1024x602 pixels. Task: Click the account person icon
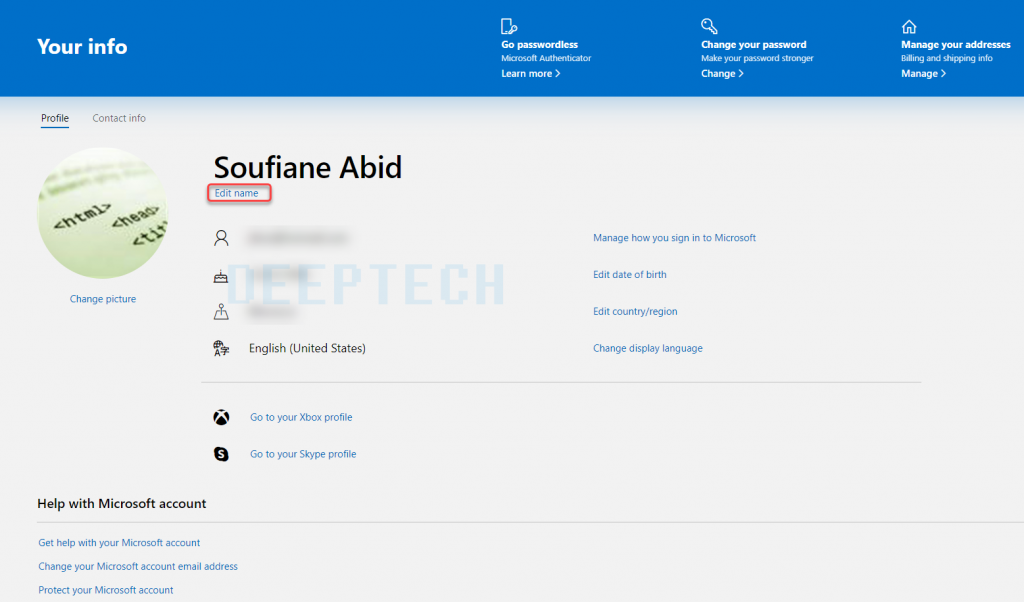click(x=221, y=238)
